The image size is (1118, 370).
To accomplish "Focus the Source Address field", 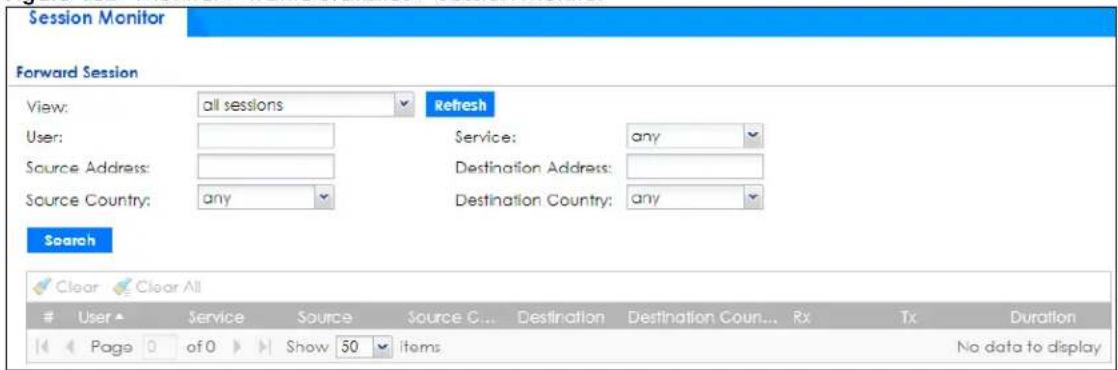I will click(x=265, y=168).
